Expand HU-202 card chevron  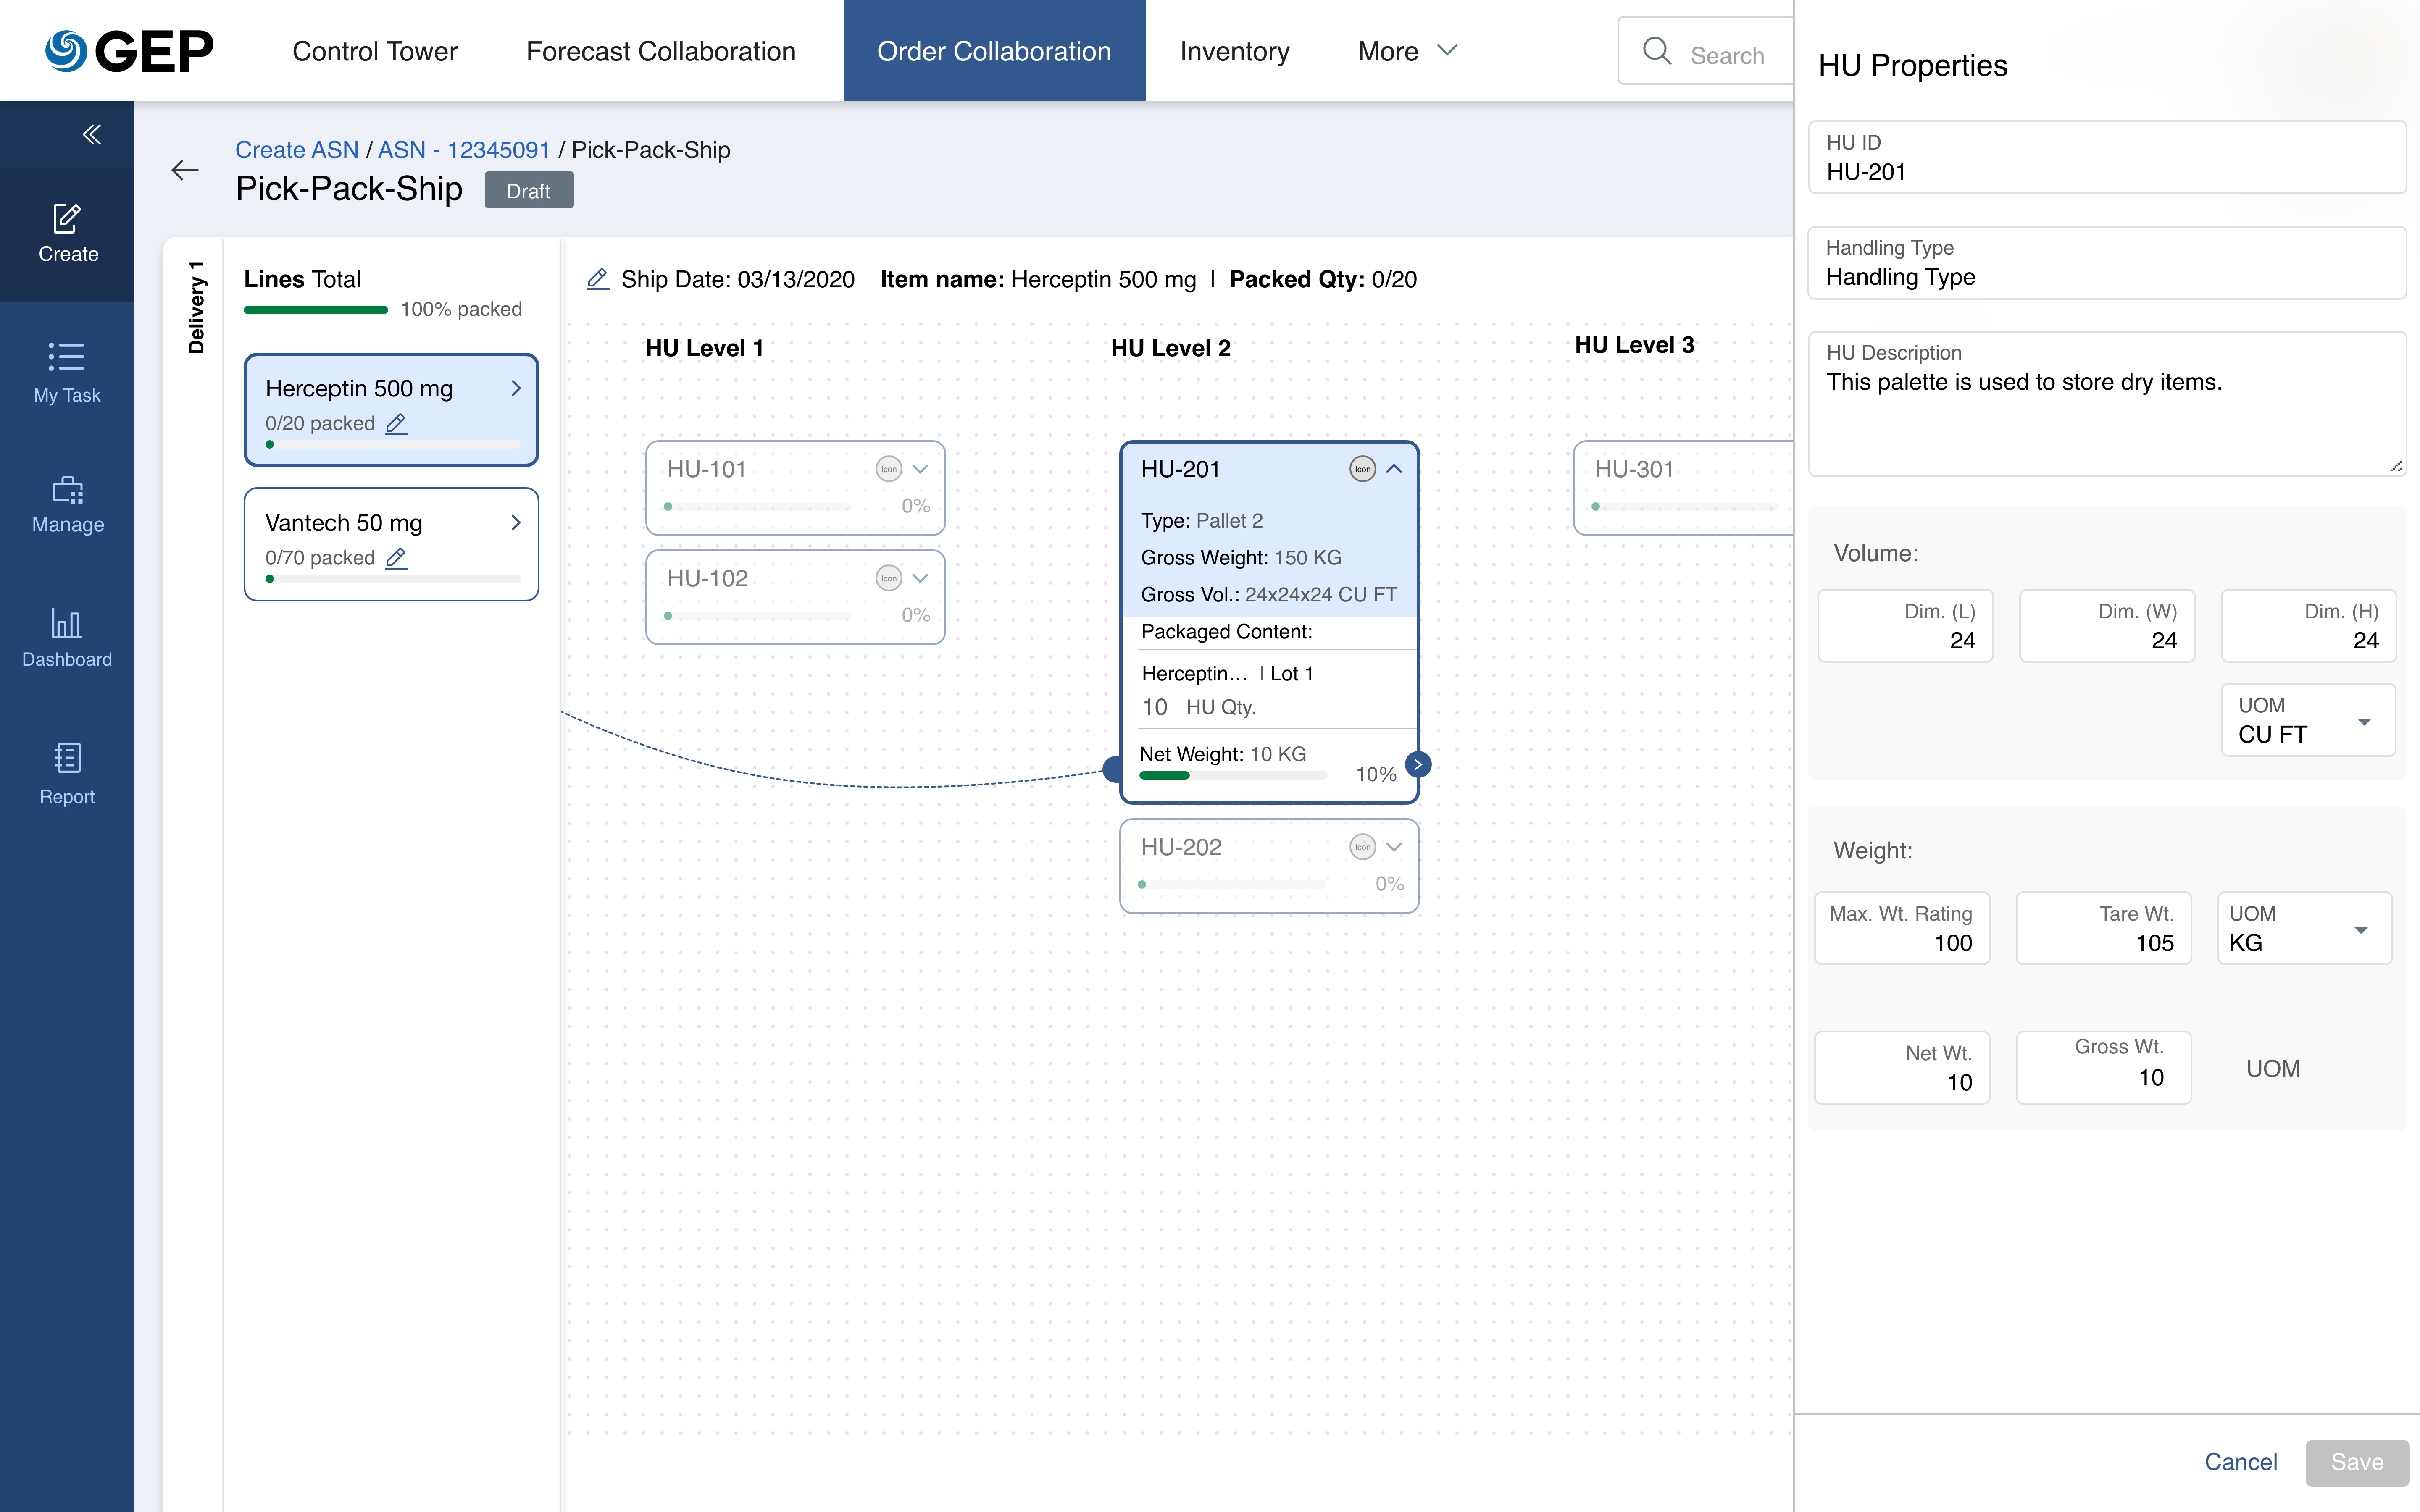pos(1394,847)
